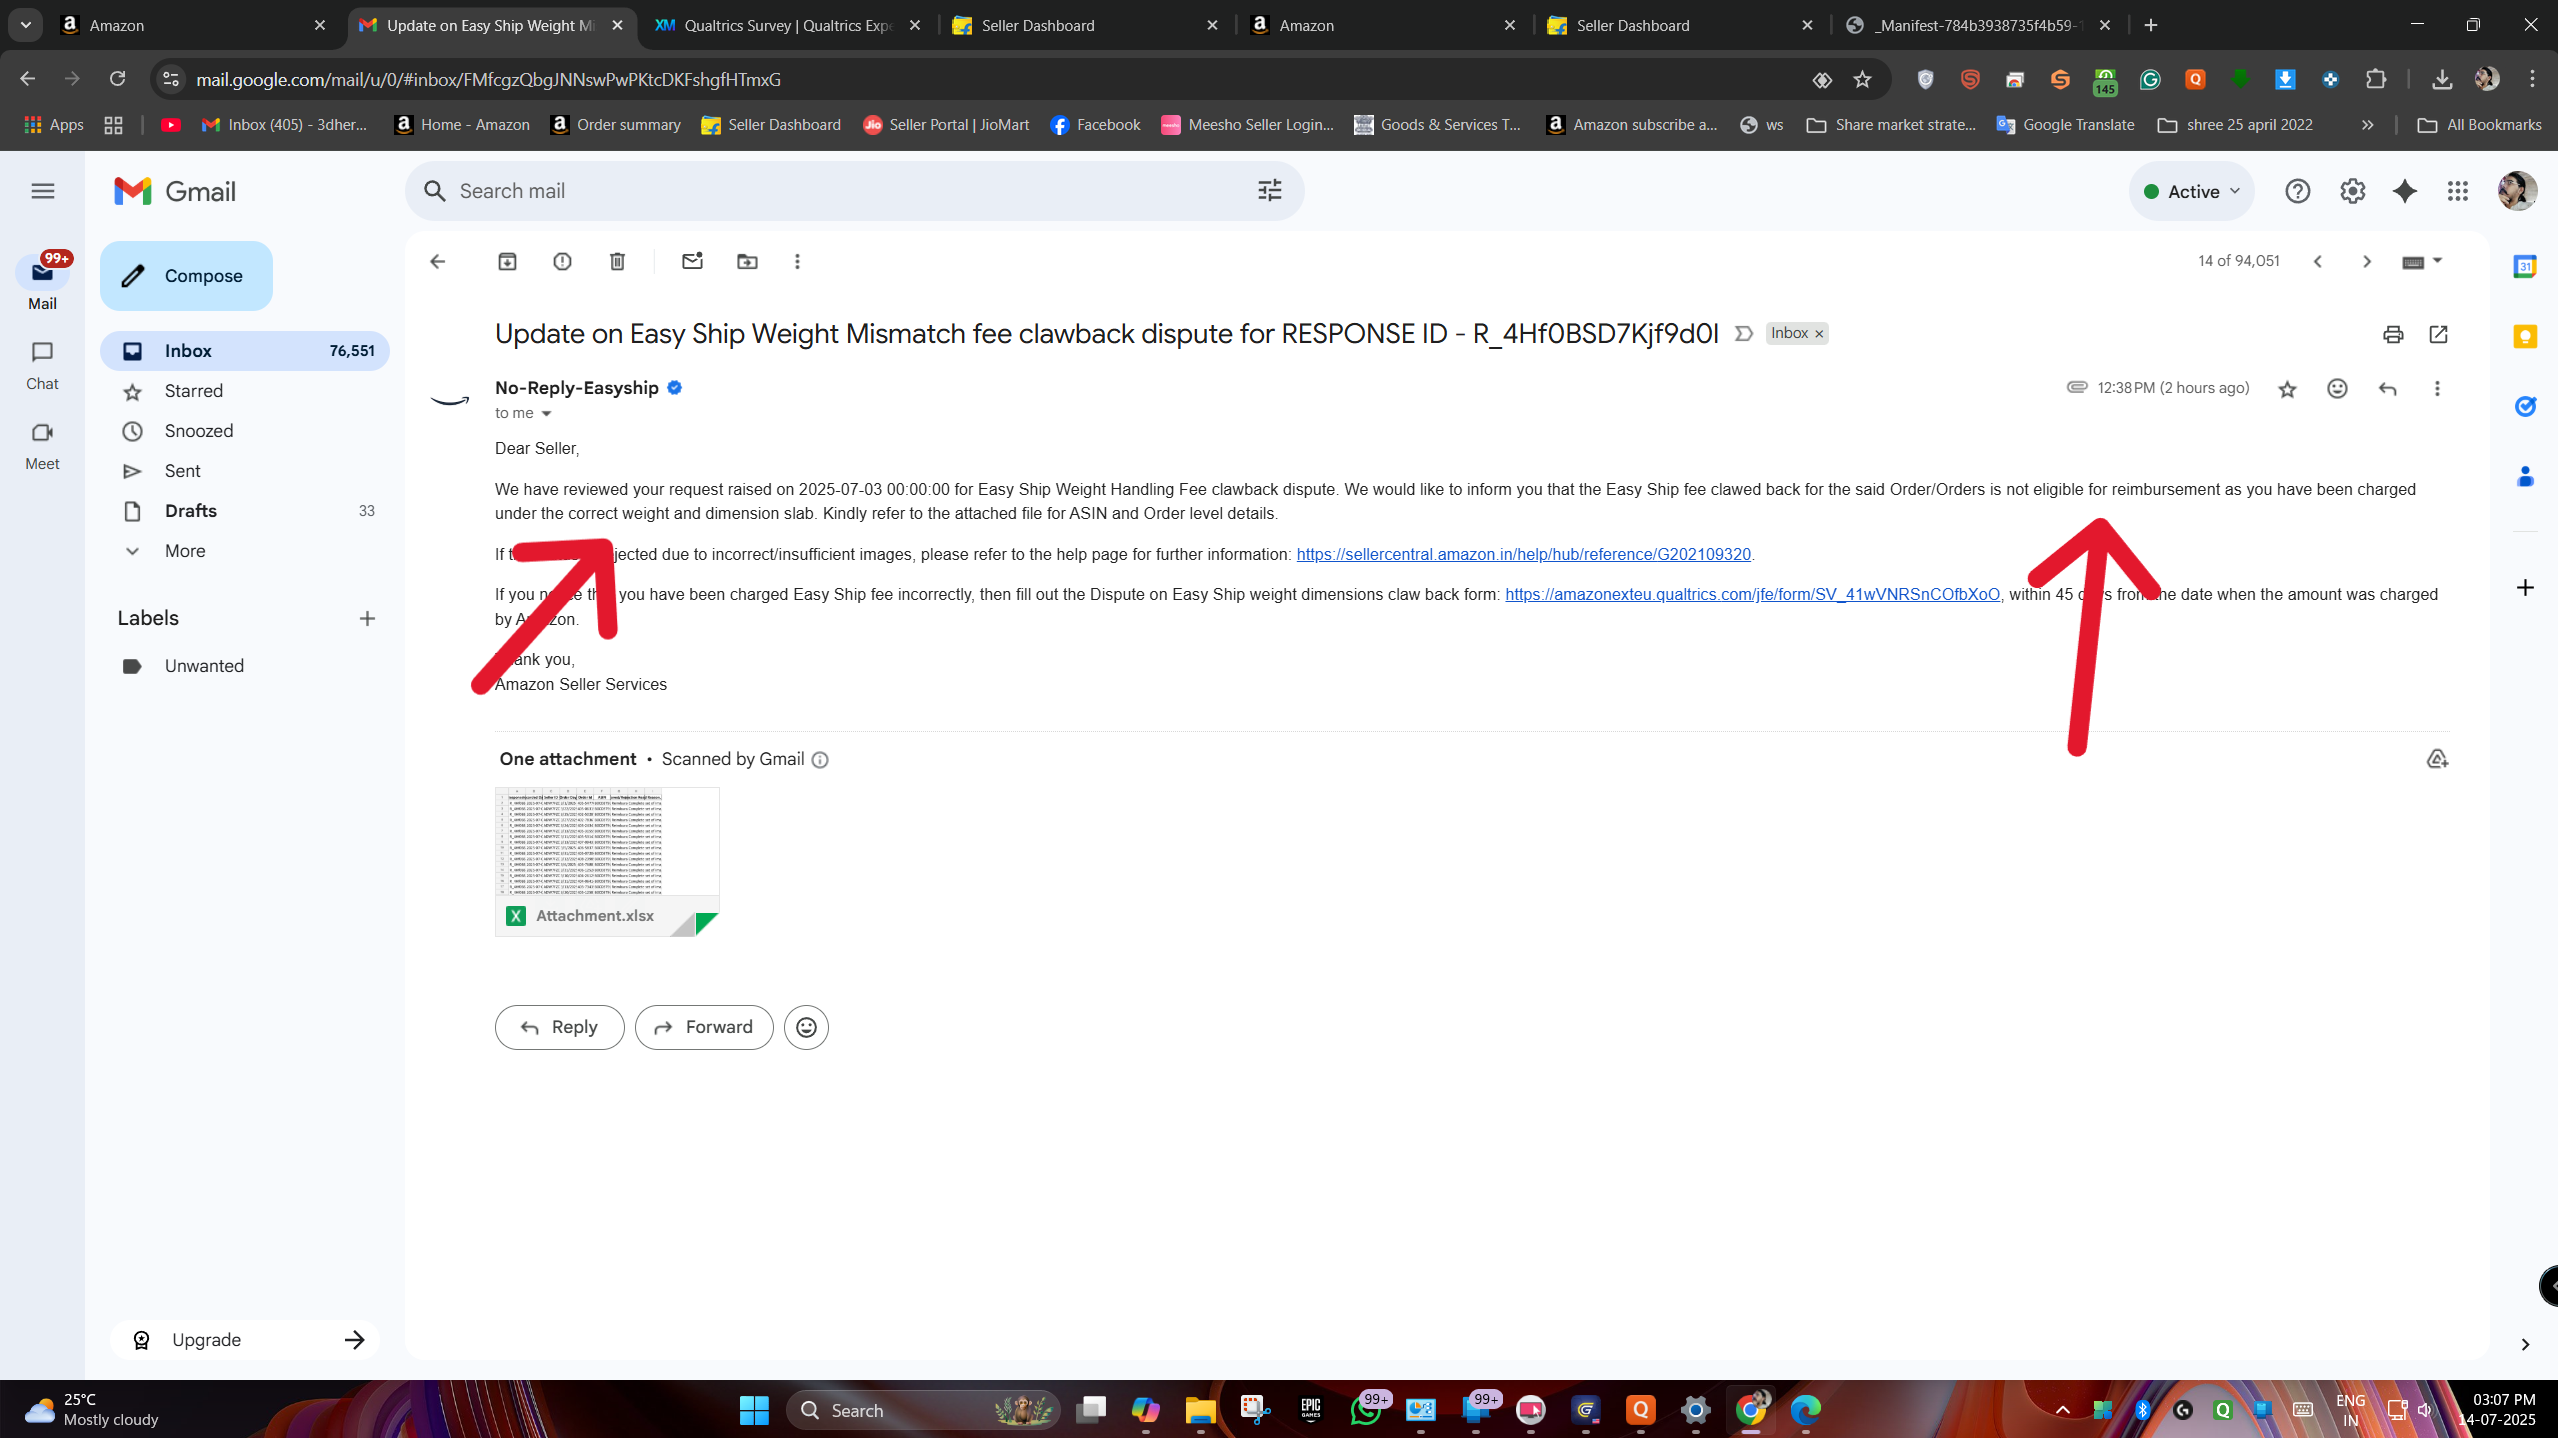Image resolution: width=2558 pixels, height=1438 pixels.
Task: Mark the email as unread
Action: 692,261
